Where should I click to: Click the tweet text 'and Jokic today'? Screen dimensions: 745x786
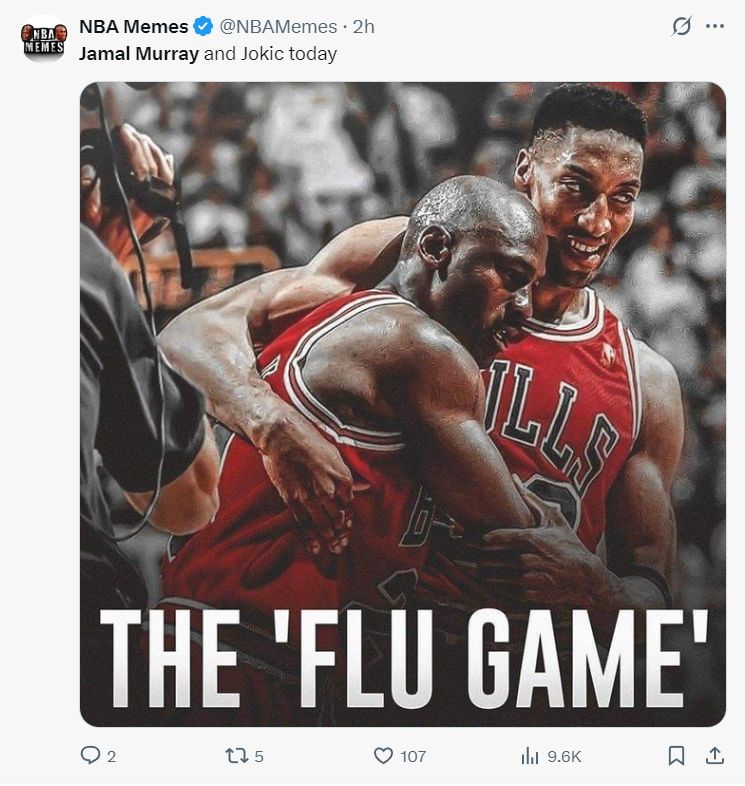(270, 54)
